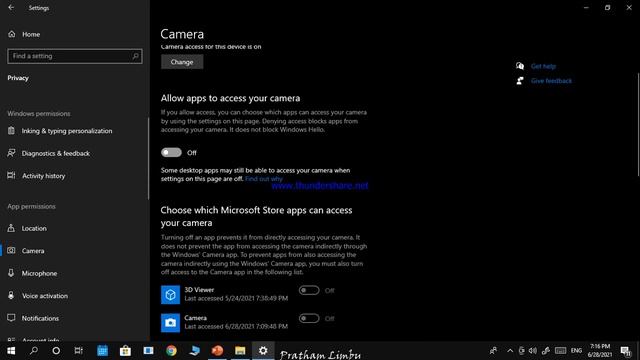This screenshot has height=360, width=640.
Task: Click the Microphone sidebar icon
Action: (x=11, y=273)
